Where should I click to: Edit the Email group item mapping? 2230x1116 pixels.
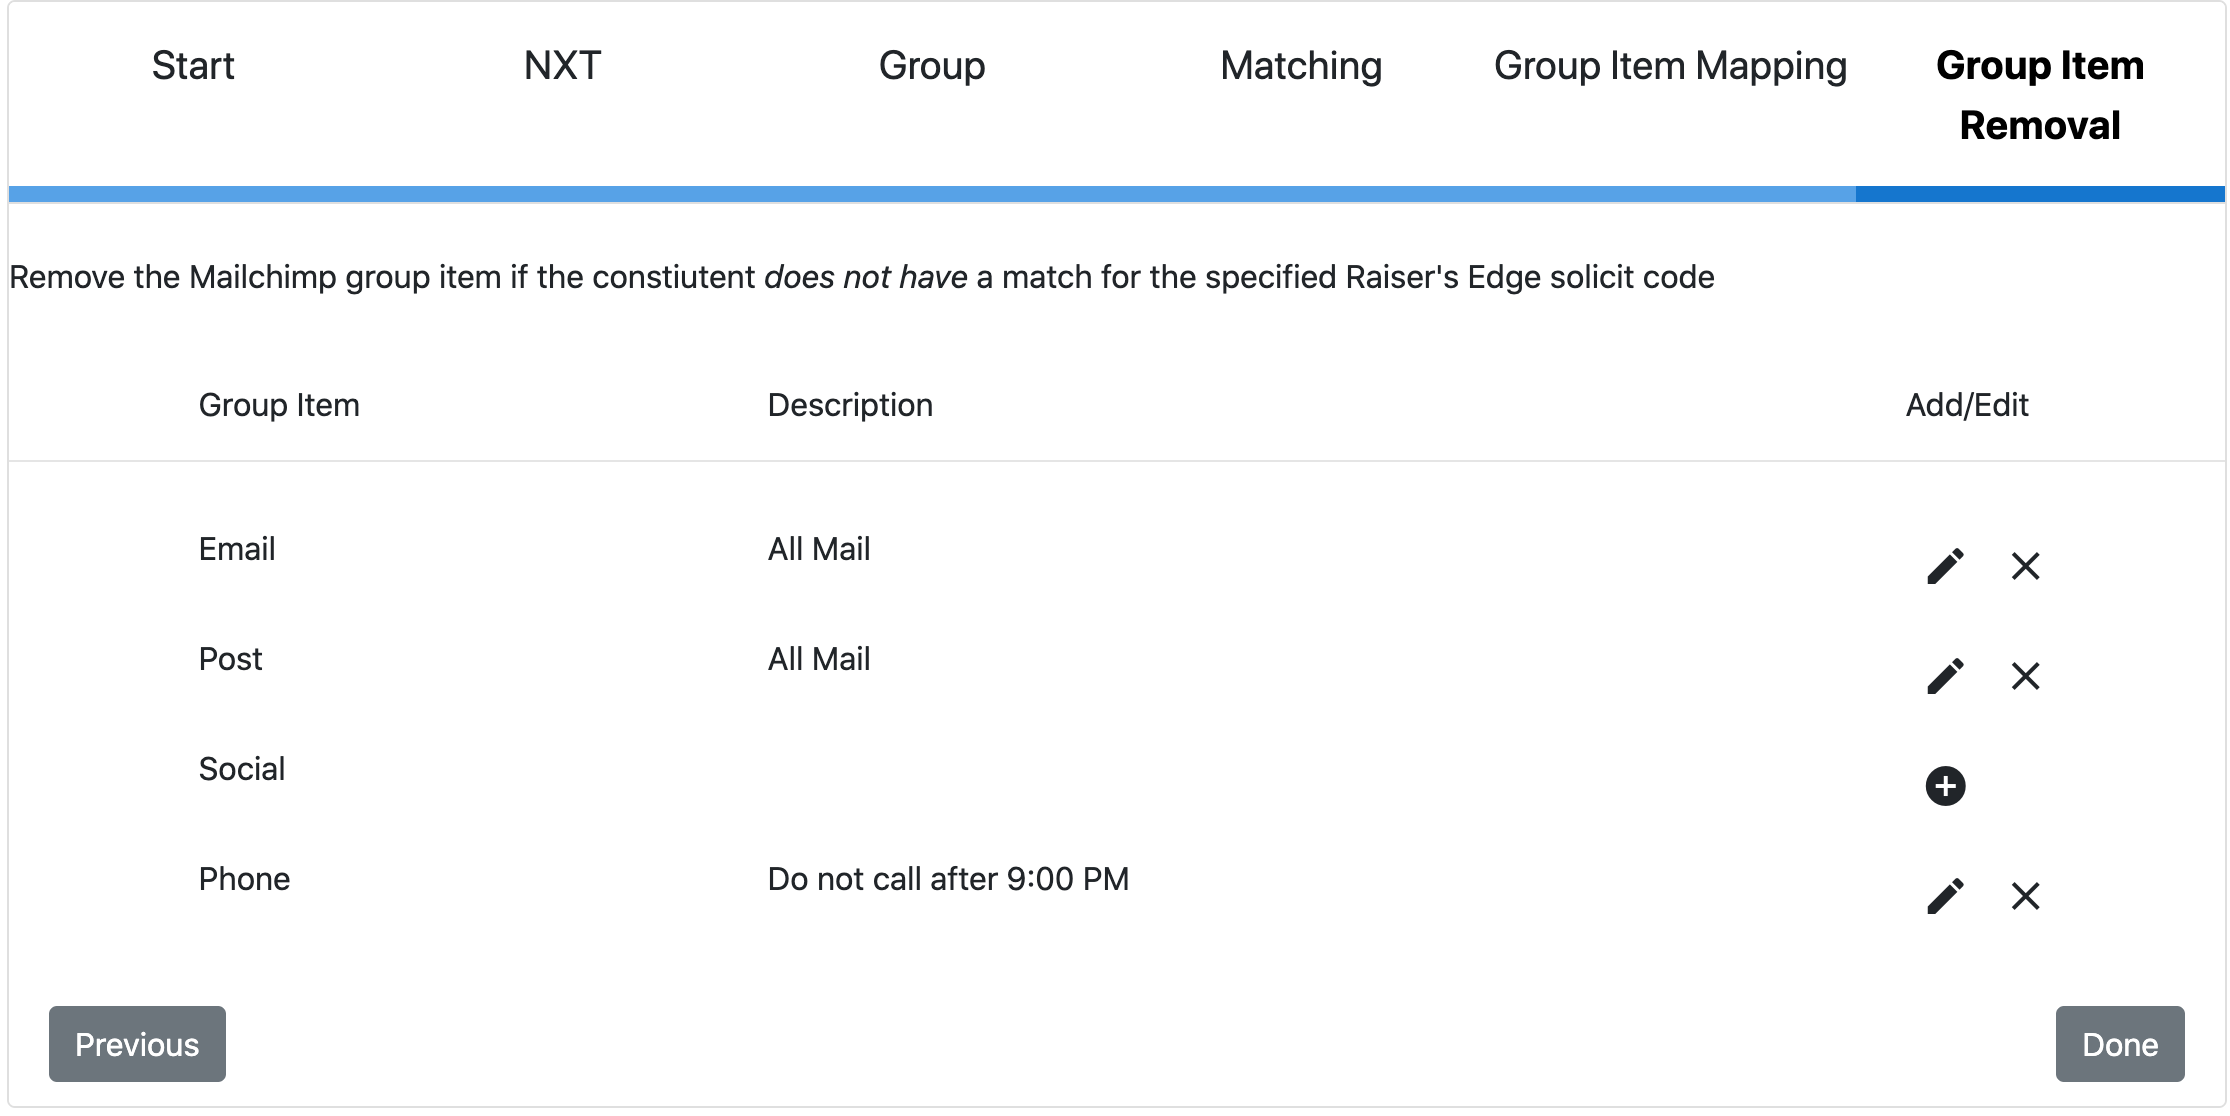pos(1945,566)
